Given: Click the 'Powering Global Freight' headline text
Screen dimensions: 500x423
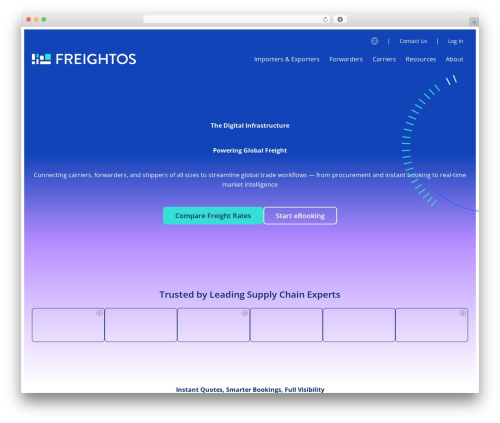Looking at the screenshot, I should 250,150.
